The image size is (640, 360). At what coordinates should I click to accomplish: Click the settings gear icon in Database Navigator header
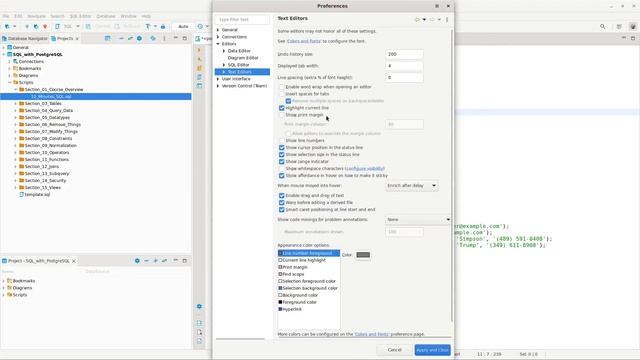[x=139, y=38]
